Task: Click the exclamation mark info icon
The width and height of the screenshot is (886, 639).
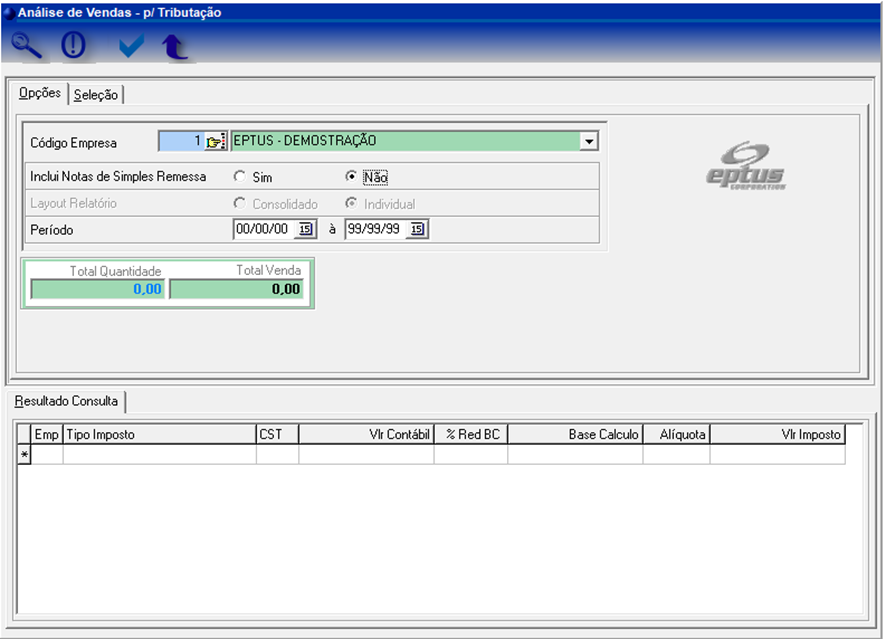Action: click(x=74, y=46)
